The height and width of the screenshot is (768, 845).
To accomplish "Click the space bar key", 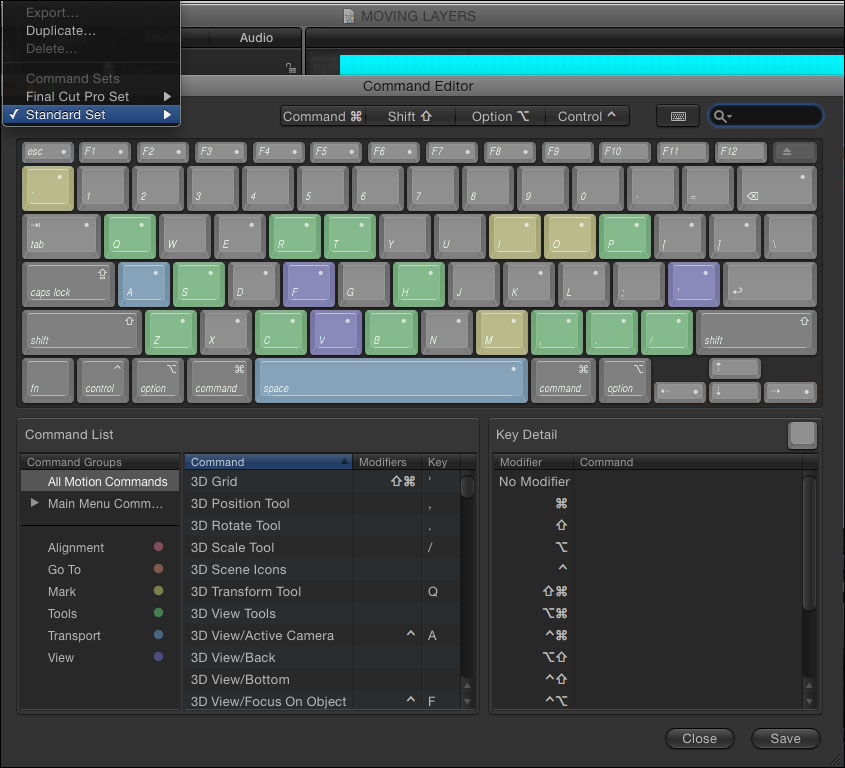I will point(391,381).
